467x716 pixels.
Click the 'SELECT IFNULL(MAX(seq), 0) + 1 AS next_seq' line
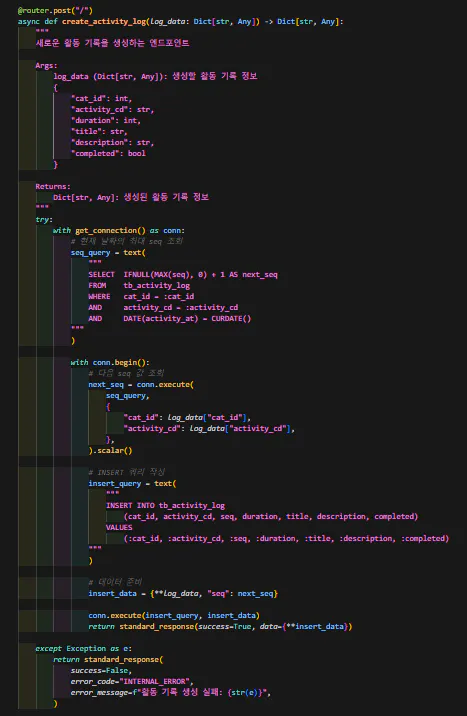click(x=183, y=274)
